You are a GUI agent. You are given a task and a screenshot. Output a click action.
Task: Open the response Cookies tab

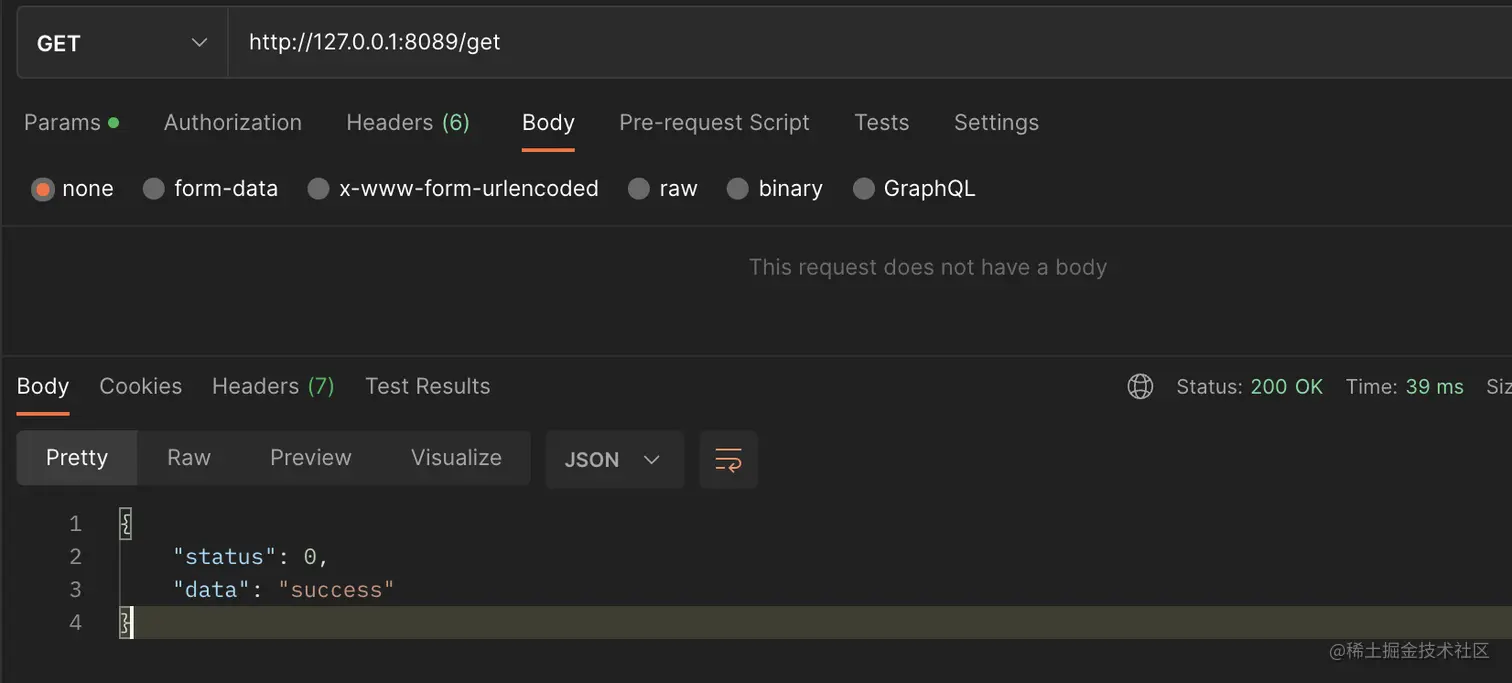click(140, 386)
